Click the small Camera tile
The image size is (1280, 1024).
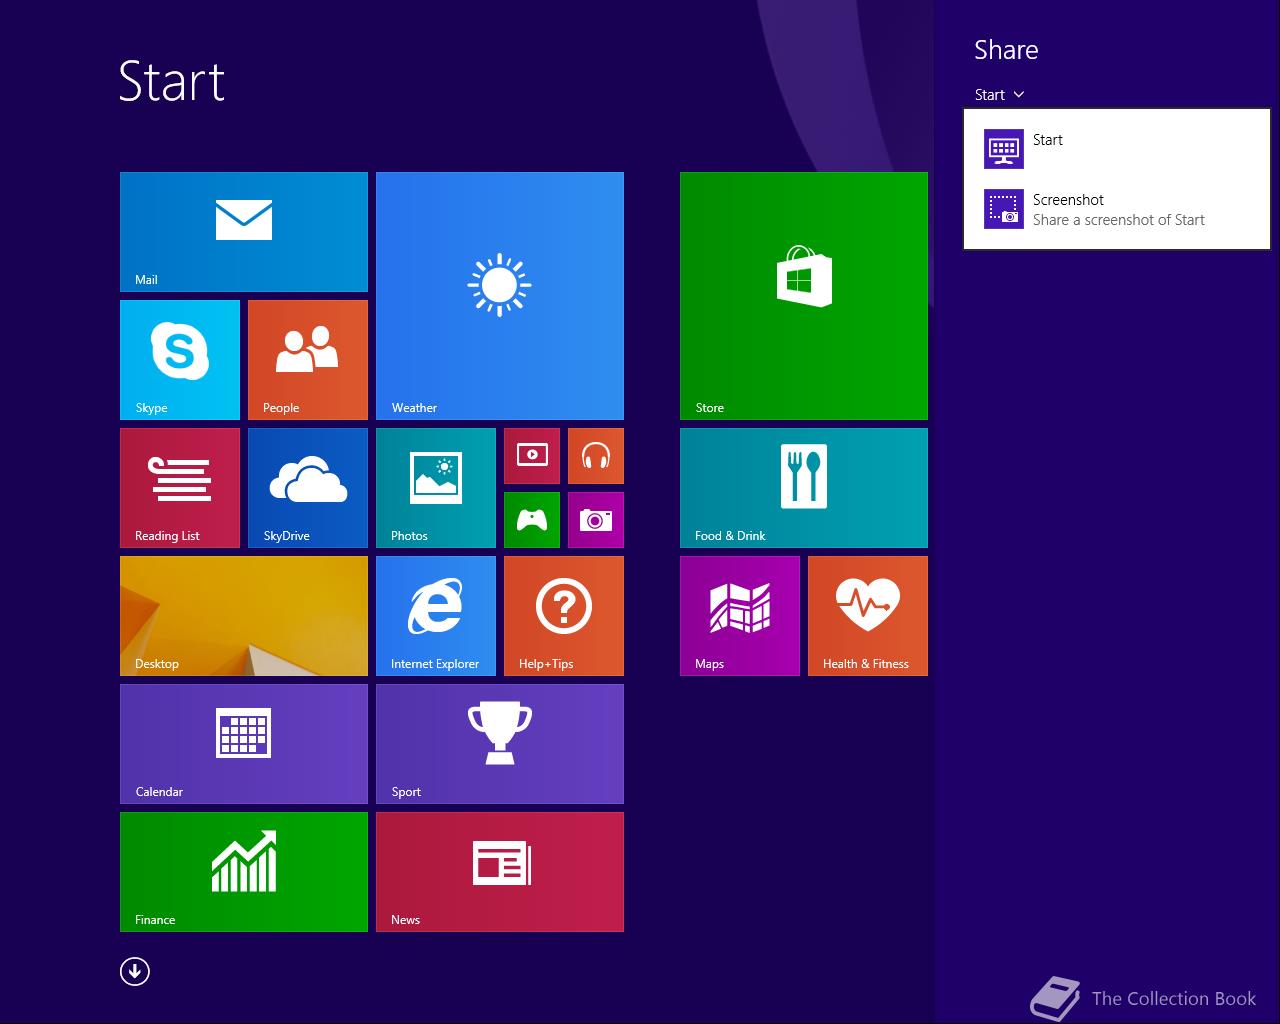596,520
